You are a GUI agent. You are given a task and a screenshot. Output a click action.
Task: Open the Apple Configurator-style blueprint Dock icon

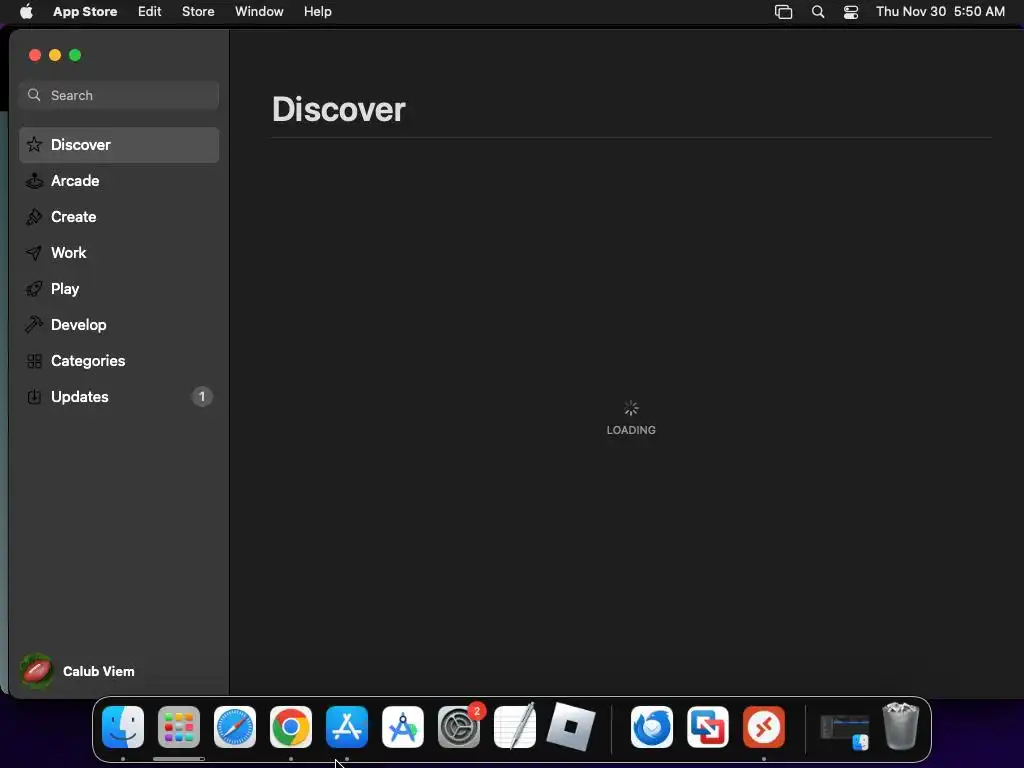tap(403, 727)
